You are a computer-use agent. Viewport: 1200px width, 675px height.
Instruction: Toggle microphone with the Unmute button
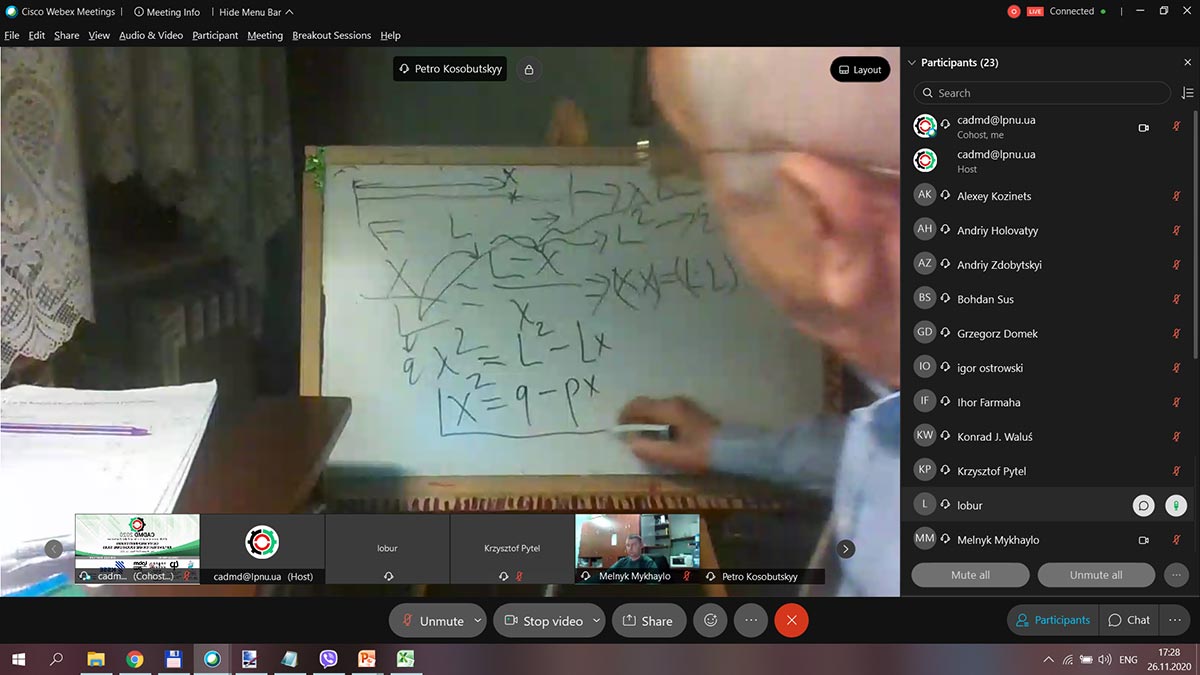coord(432,620)
